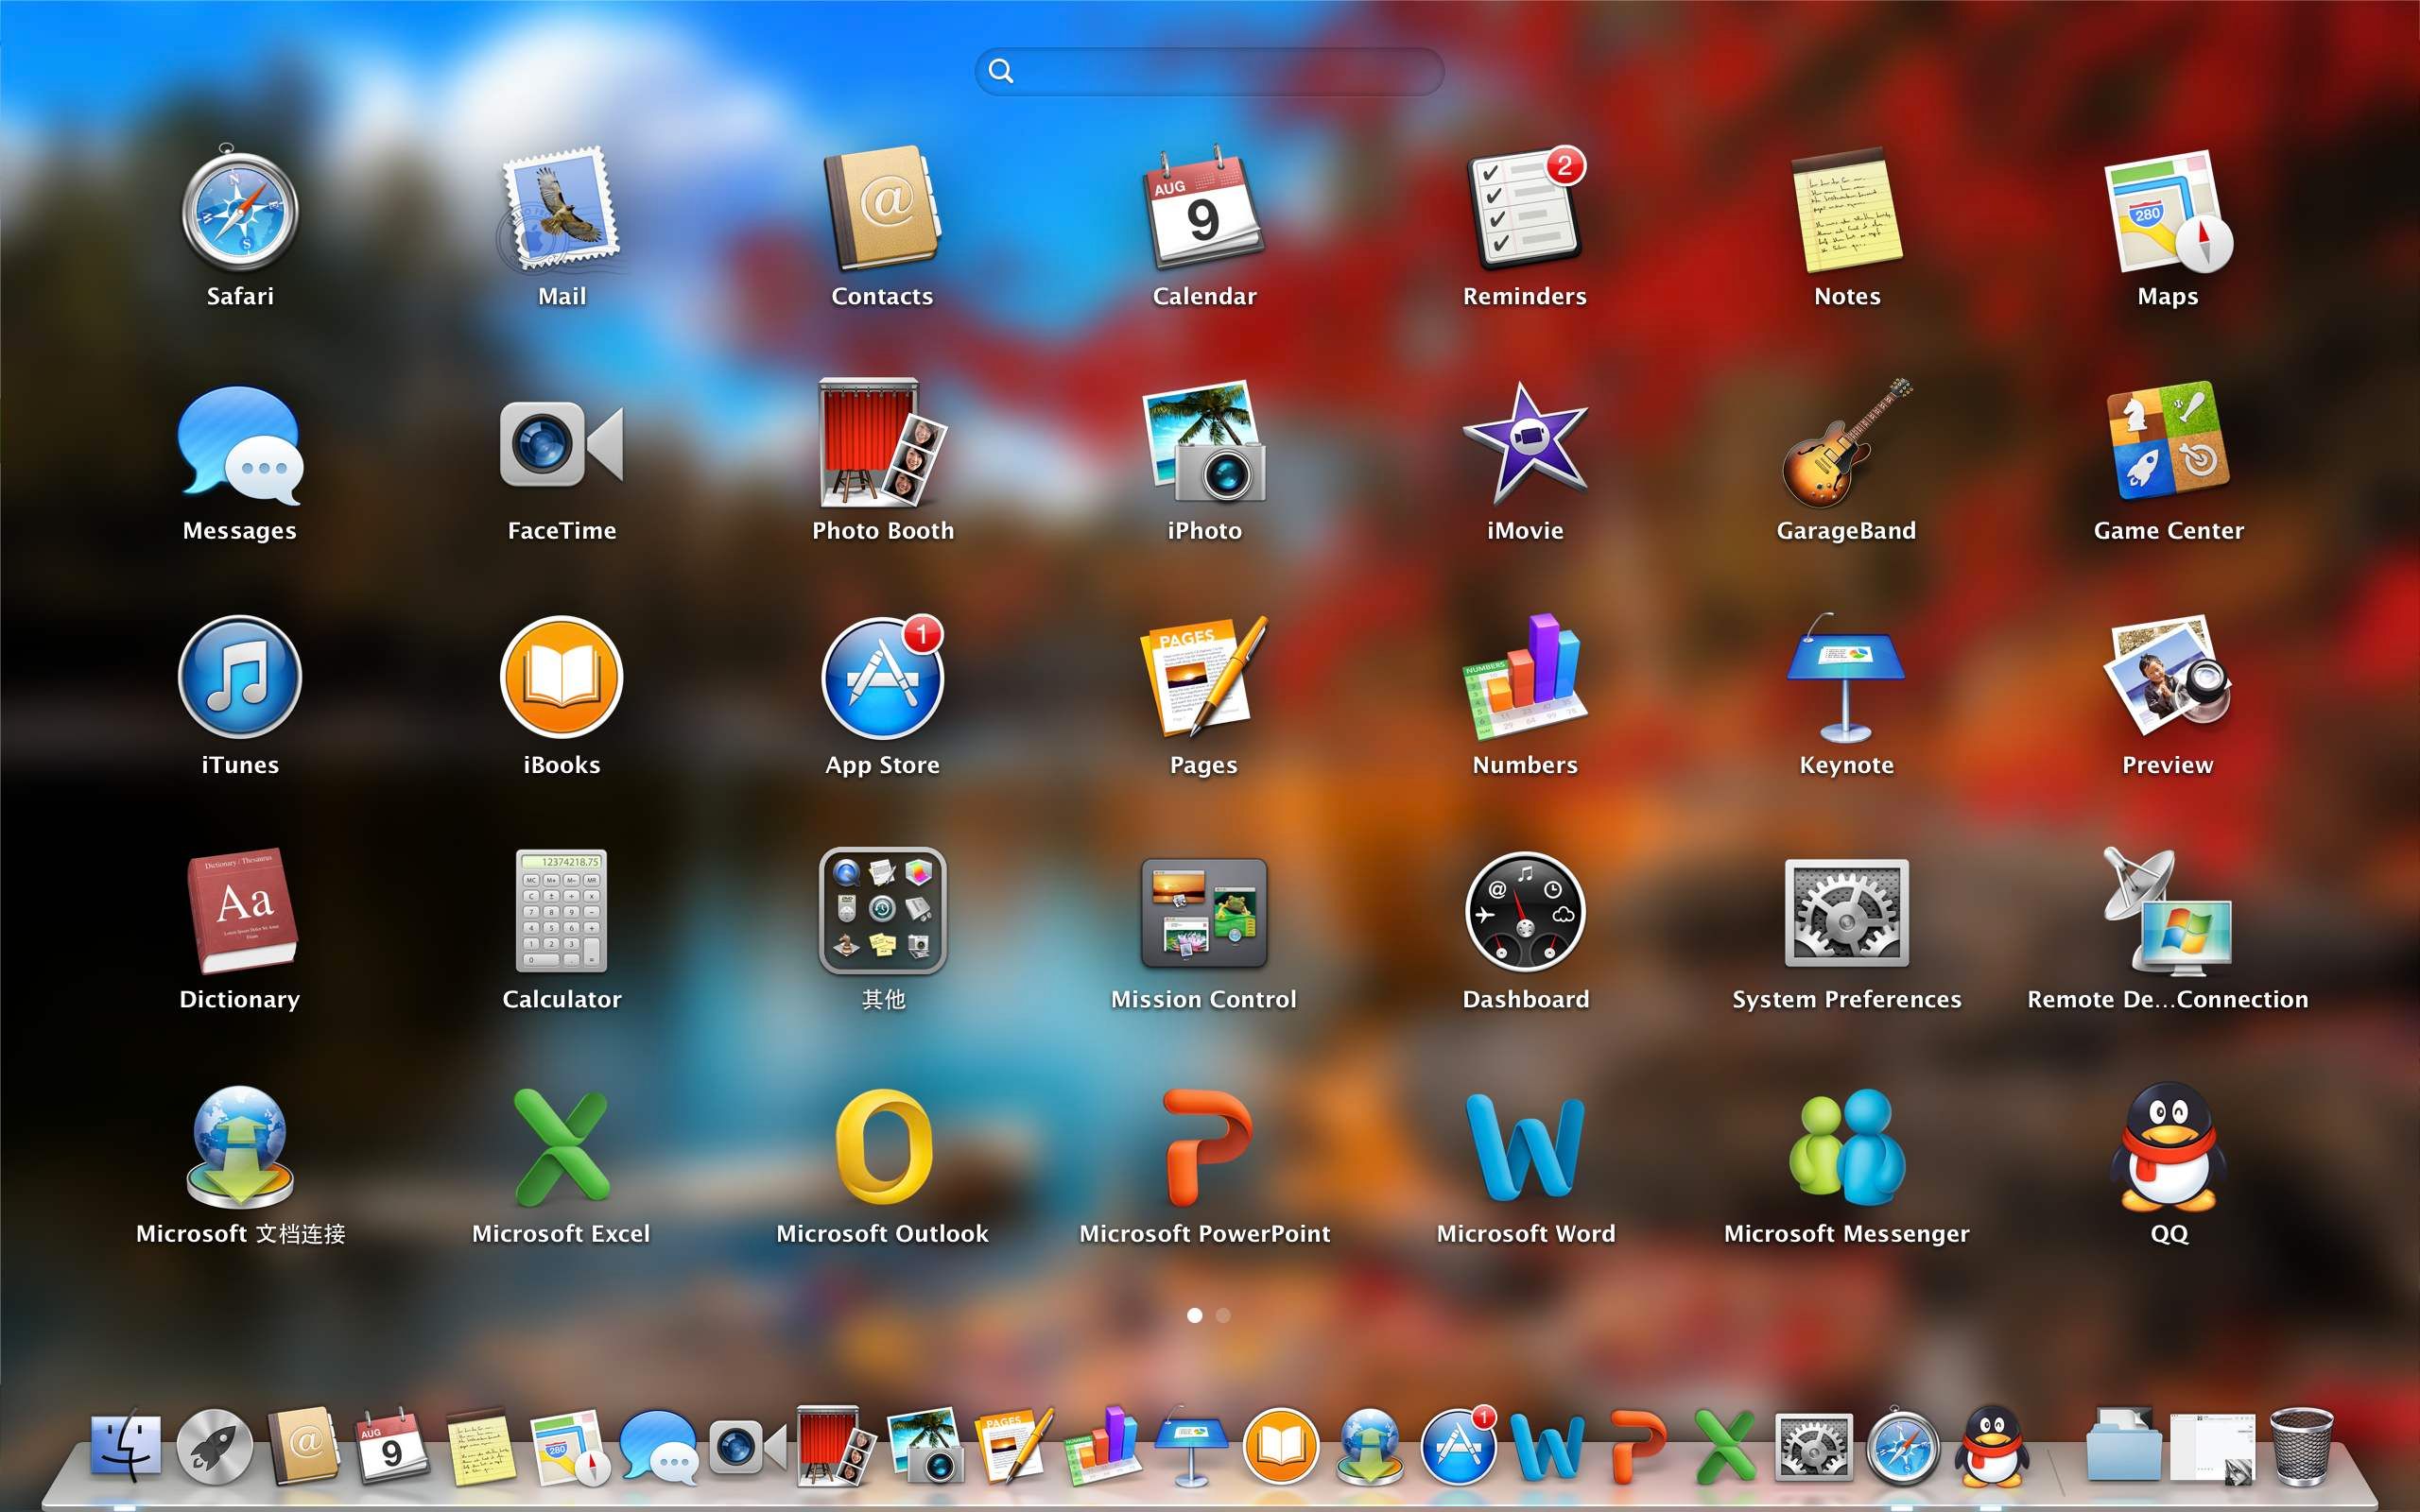
Task: Open Microsoft Word in the Launchpad grid
Action: point(1525,1147)
